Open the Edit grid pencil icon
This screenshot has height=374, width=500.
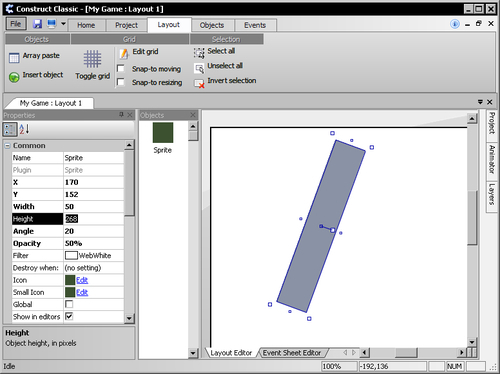[124, 53]
